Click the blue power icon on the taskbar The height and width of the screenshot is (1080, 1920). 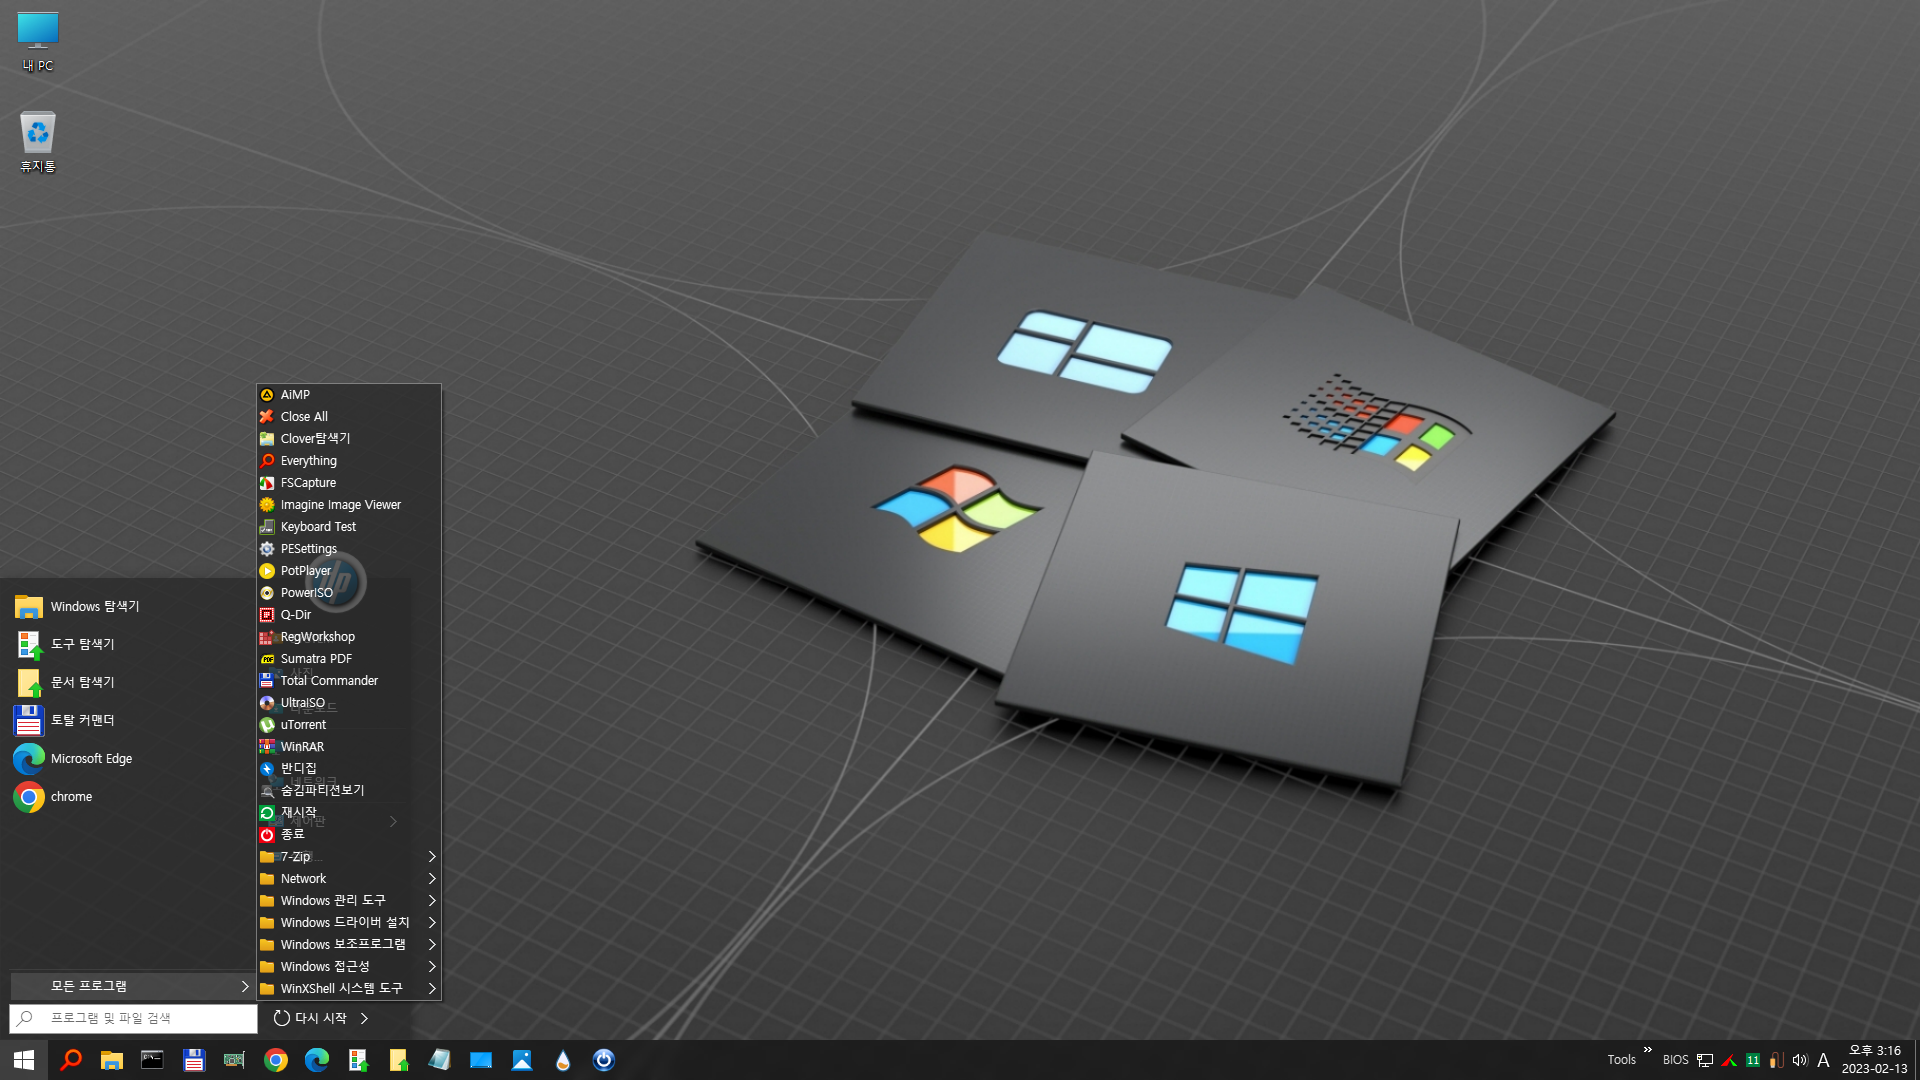point(604,1060)
